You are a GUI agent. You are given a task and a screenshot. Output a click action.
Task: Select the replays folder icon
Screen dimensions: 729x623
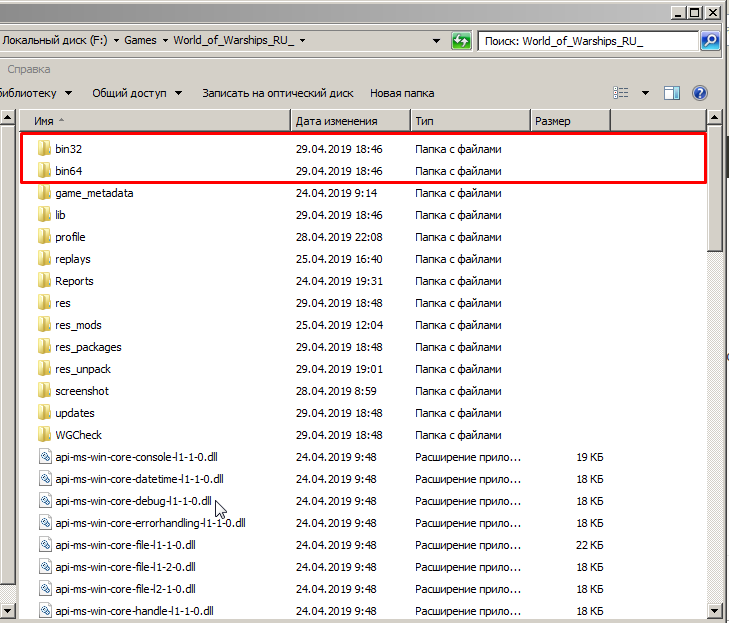[44, 259]
